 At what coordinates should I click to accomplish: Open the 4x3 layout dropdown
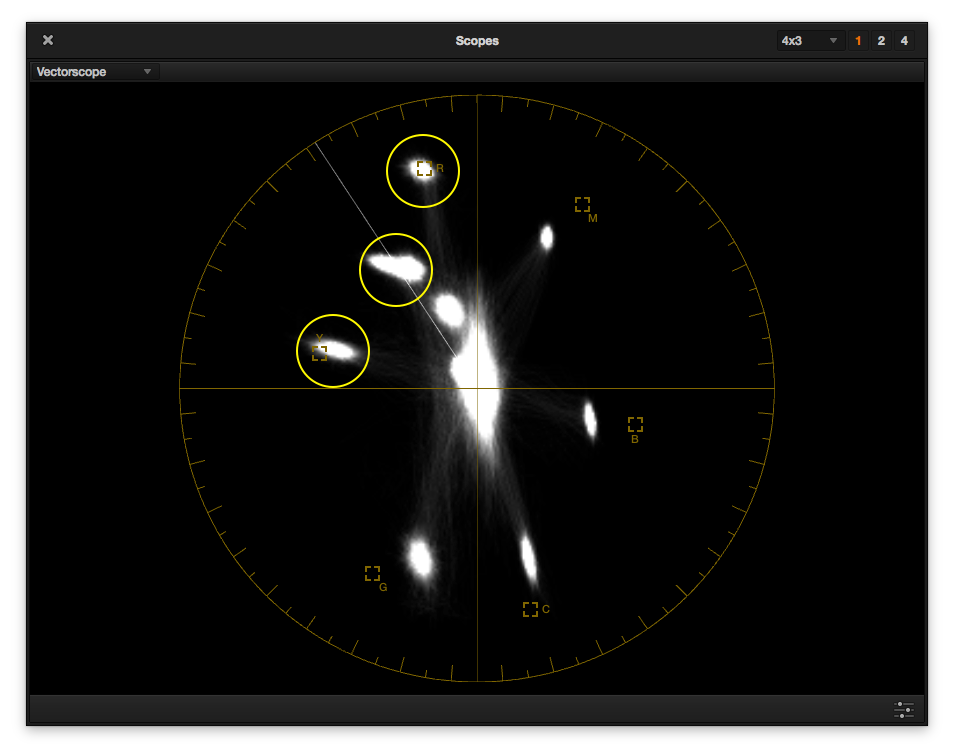click(x=809, y=41)
